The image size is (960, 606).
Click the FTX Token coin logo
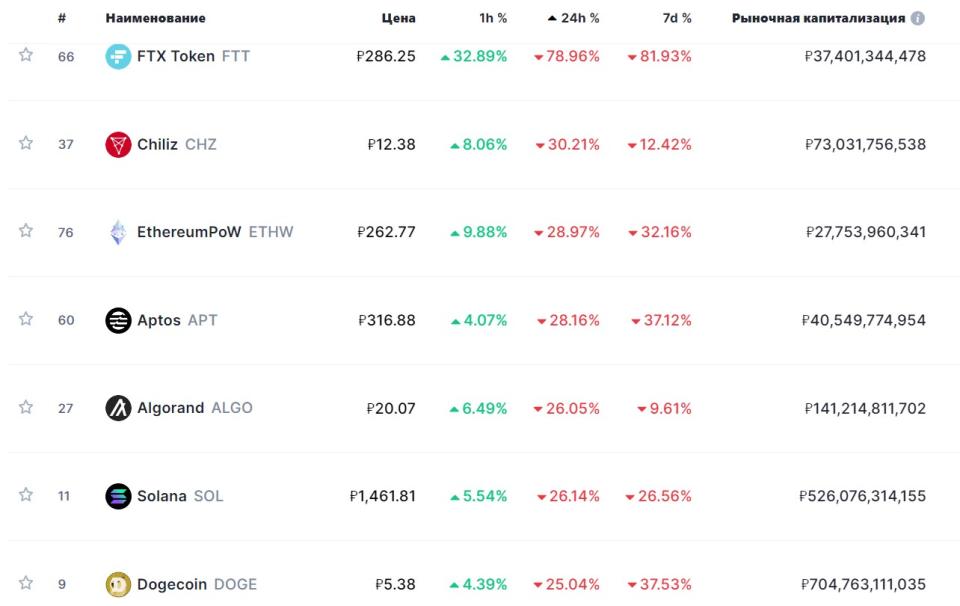pyautogui.click(x=118, y=57)
